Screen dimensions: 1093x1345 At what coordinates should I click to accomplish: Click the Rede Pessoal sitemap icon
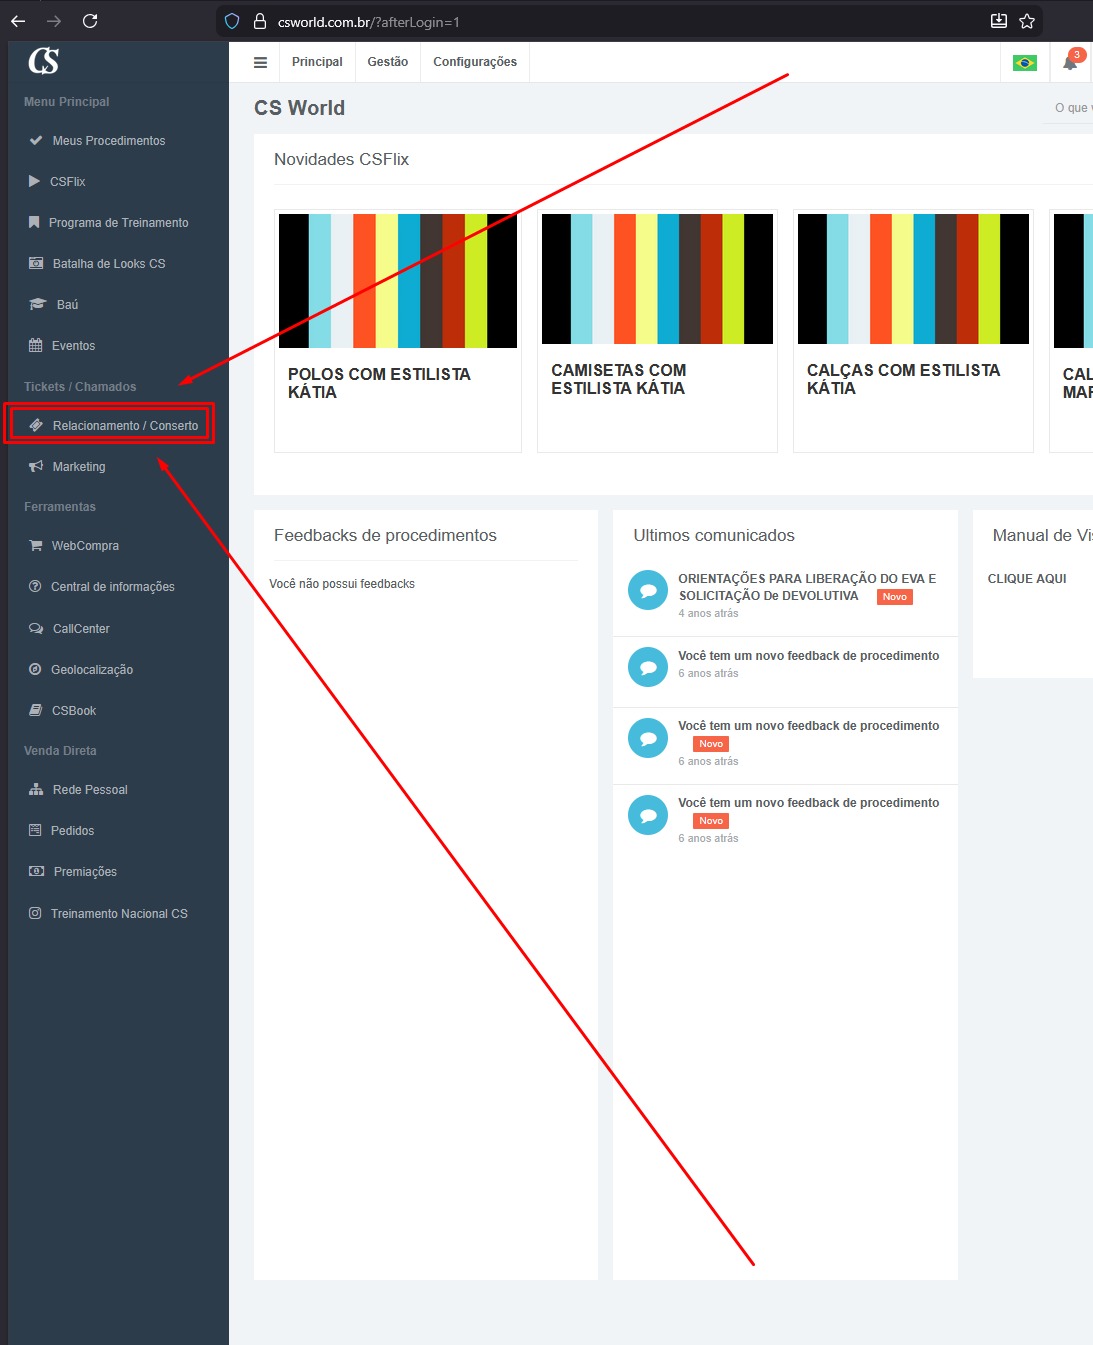click(36, 789)
